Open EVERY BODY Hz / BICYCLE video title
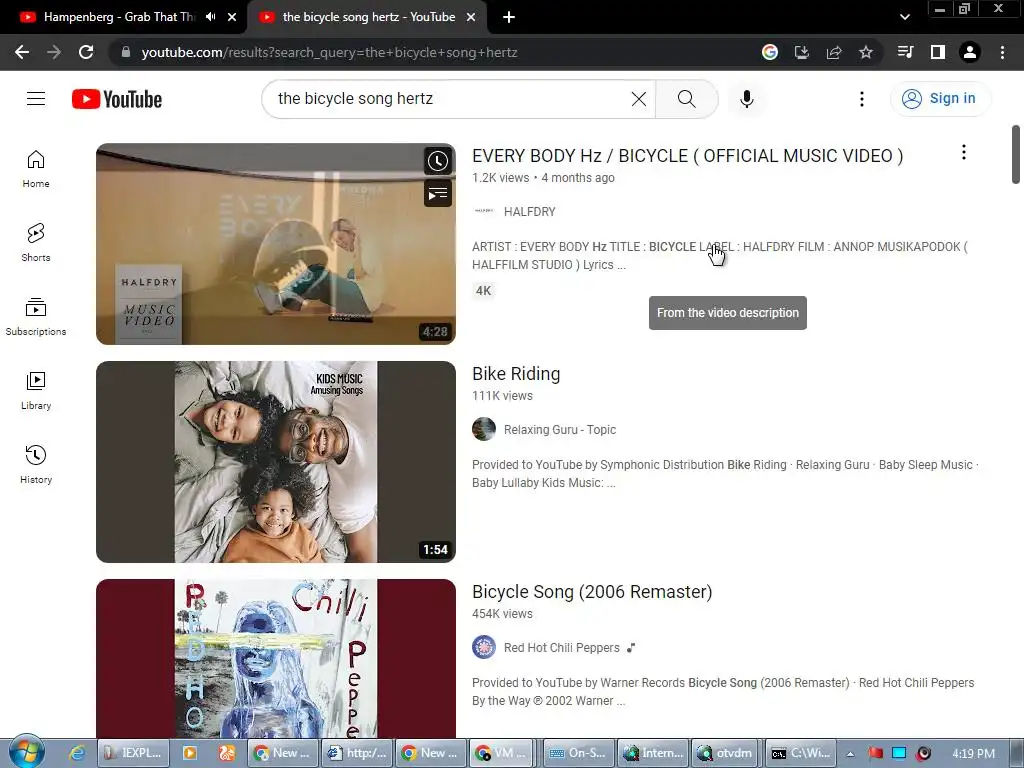 (x=688, y=155)
